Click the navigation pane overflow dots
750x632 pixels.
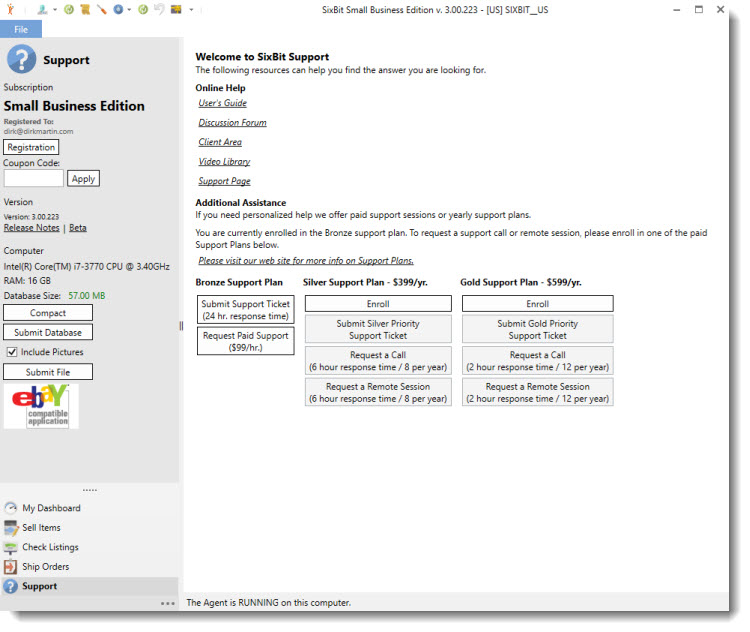167,604
